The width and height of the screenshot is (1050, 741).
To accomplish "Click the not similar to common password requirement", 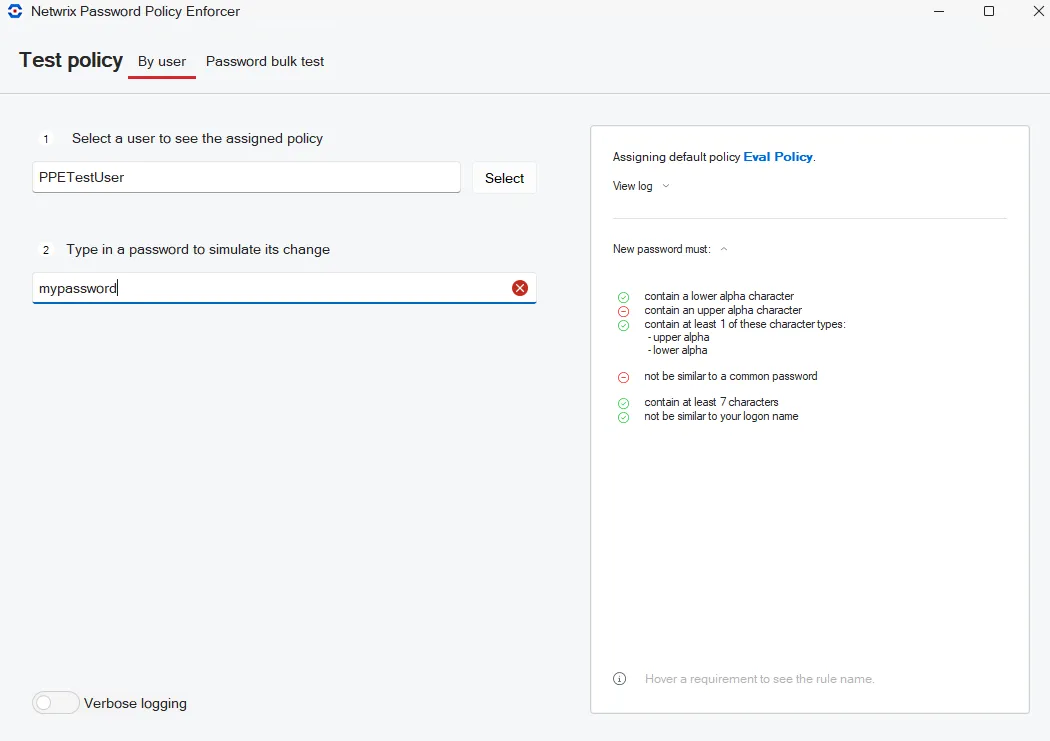I will coord(731,376).
